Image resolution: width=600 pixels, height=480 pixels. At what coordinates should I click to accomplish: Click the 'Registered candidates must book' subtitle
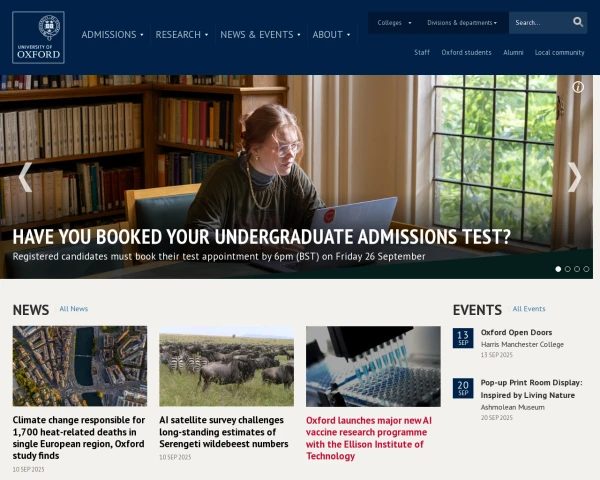pos(219,256)
